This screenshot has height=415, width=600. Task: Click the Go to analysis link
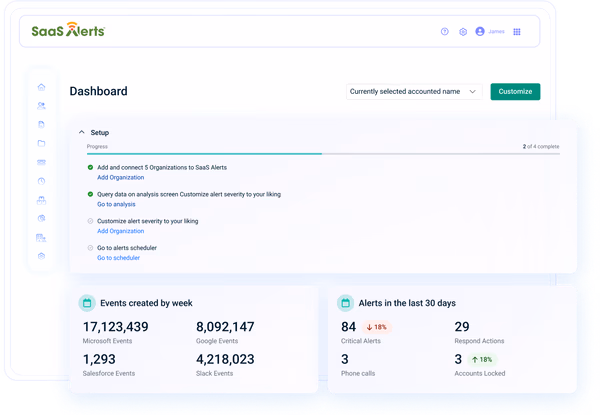116,204
